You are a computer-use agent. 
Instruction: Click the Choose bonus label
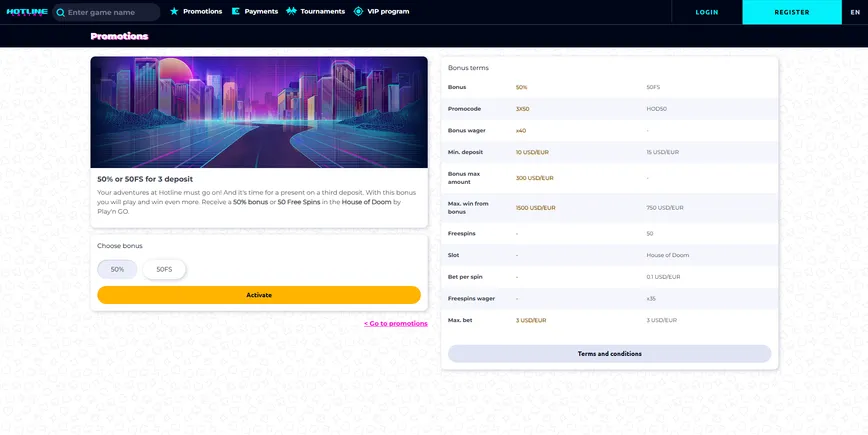[x=120, y=246]
